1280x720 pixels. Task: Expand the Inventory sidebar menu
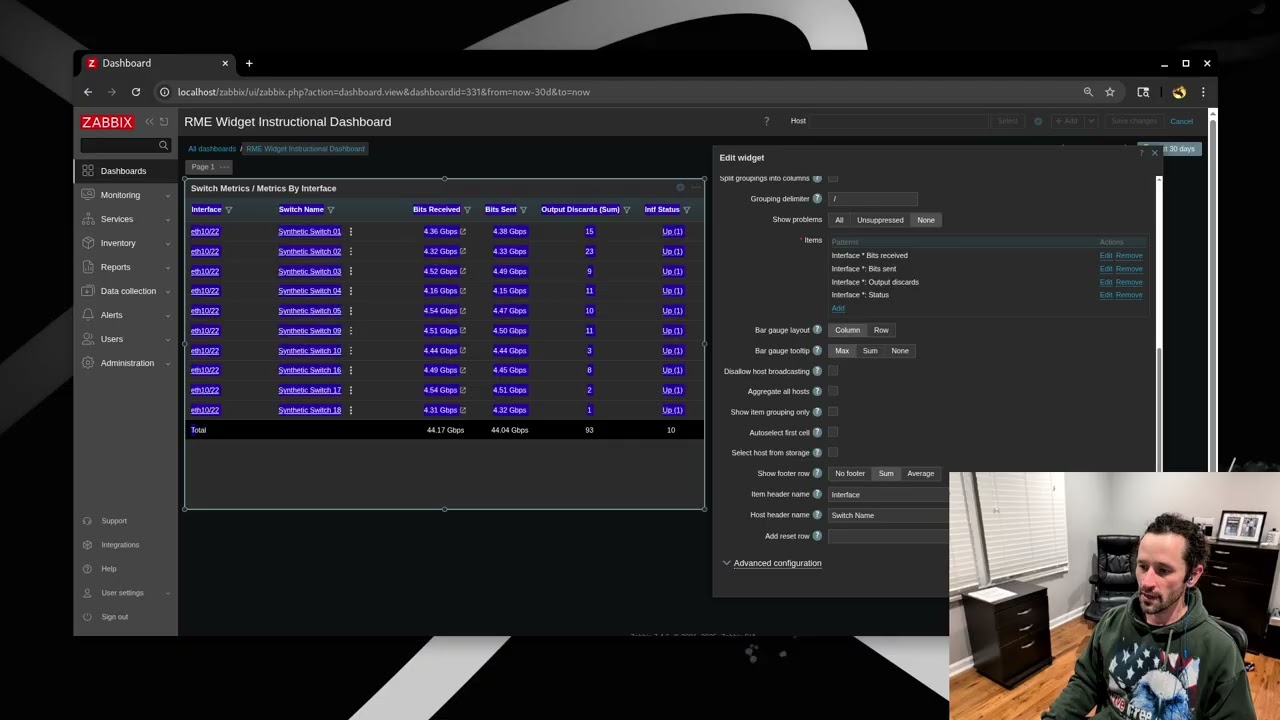pos(125,243)
